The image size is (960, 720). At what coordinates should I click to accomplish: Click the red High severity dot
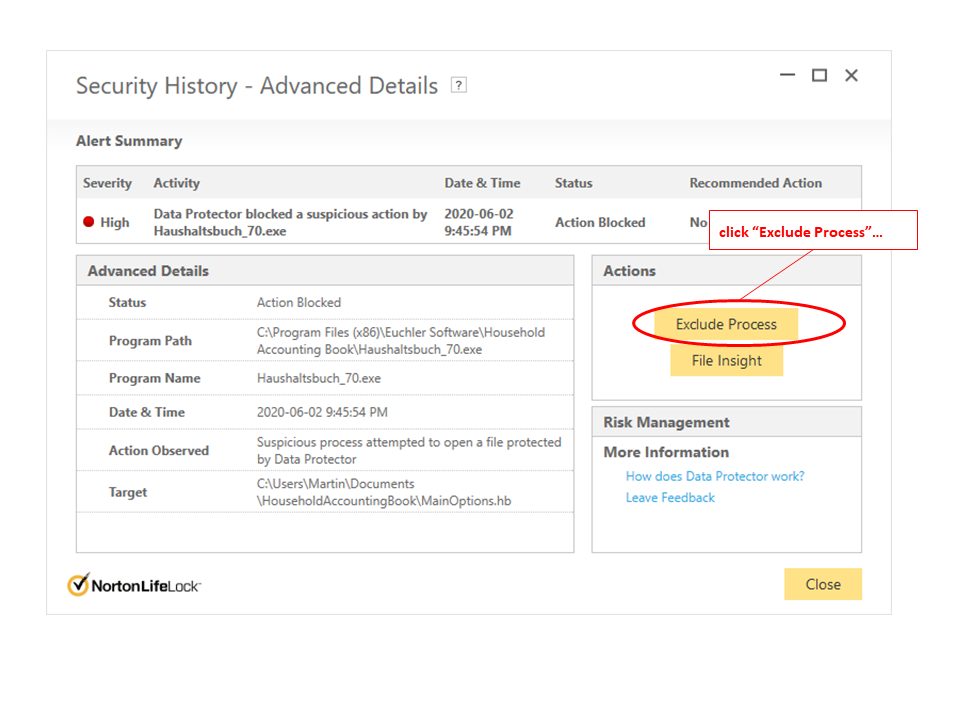coord(89,222)
